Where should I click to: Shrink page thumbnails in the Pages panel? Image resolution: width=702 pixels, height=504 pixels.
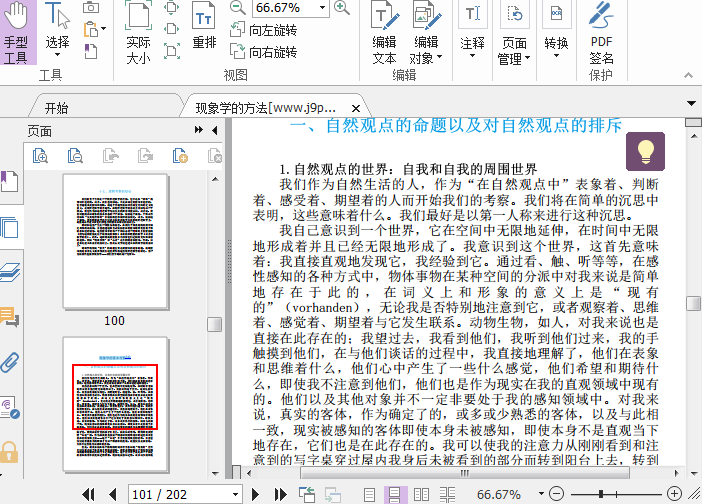[75, 156]
